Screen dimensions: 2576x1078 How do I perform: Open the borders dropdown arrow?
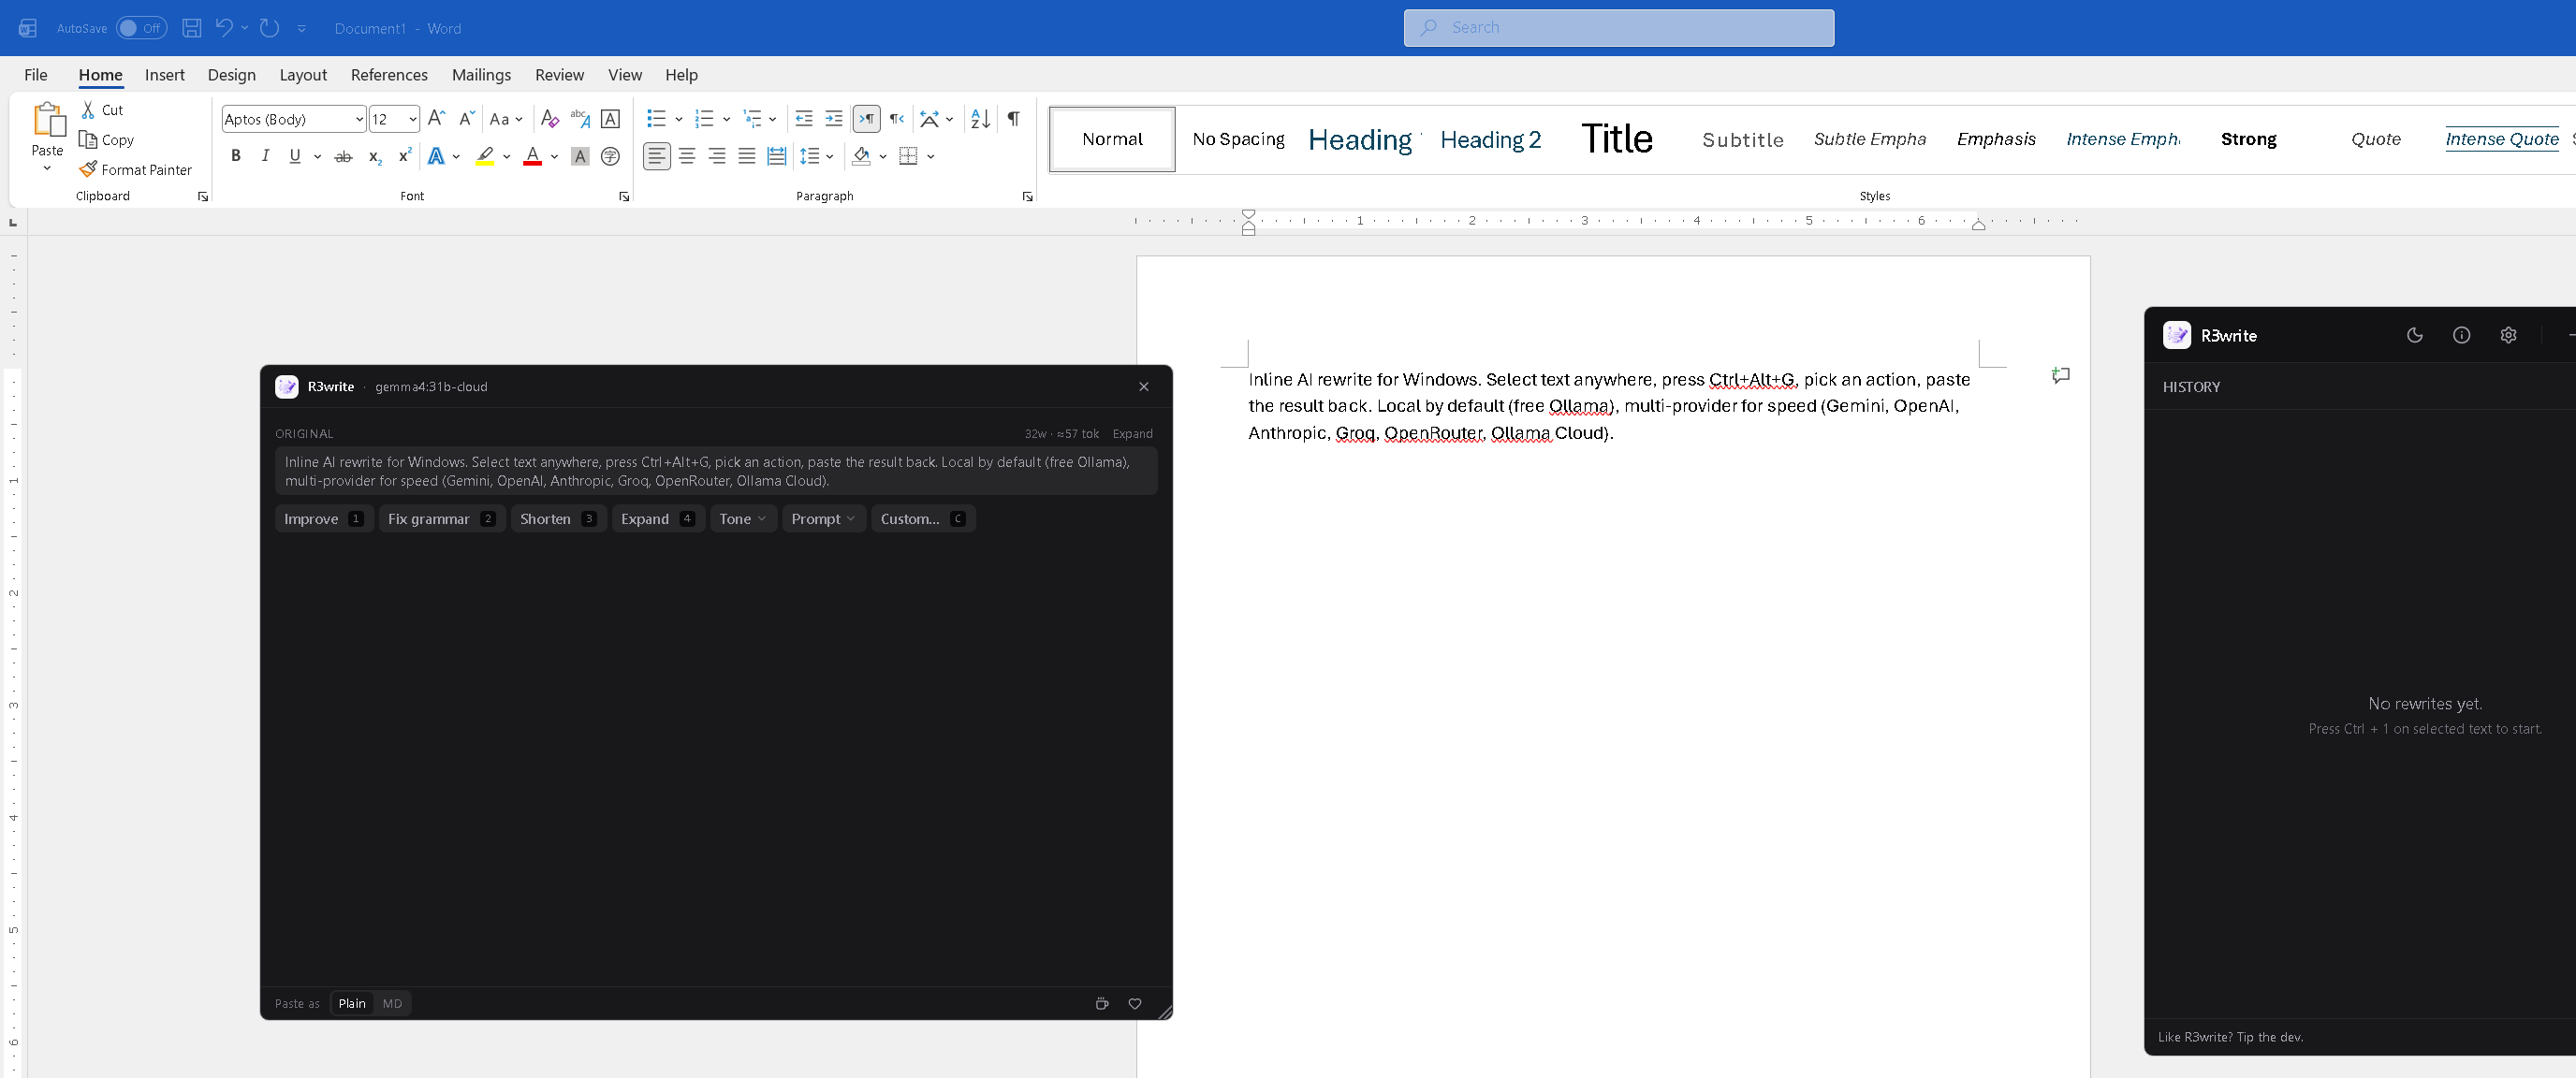[x=931, y=156]
